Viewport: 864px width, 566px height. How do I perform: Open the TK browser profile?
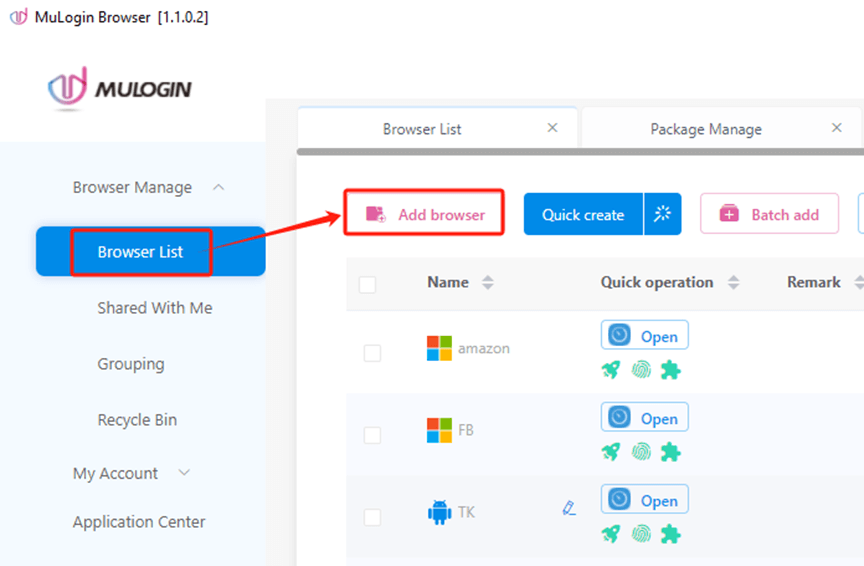coord(645,499)
